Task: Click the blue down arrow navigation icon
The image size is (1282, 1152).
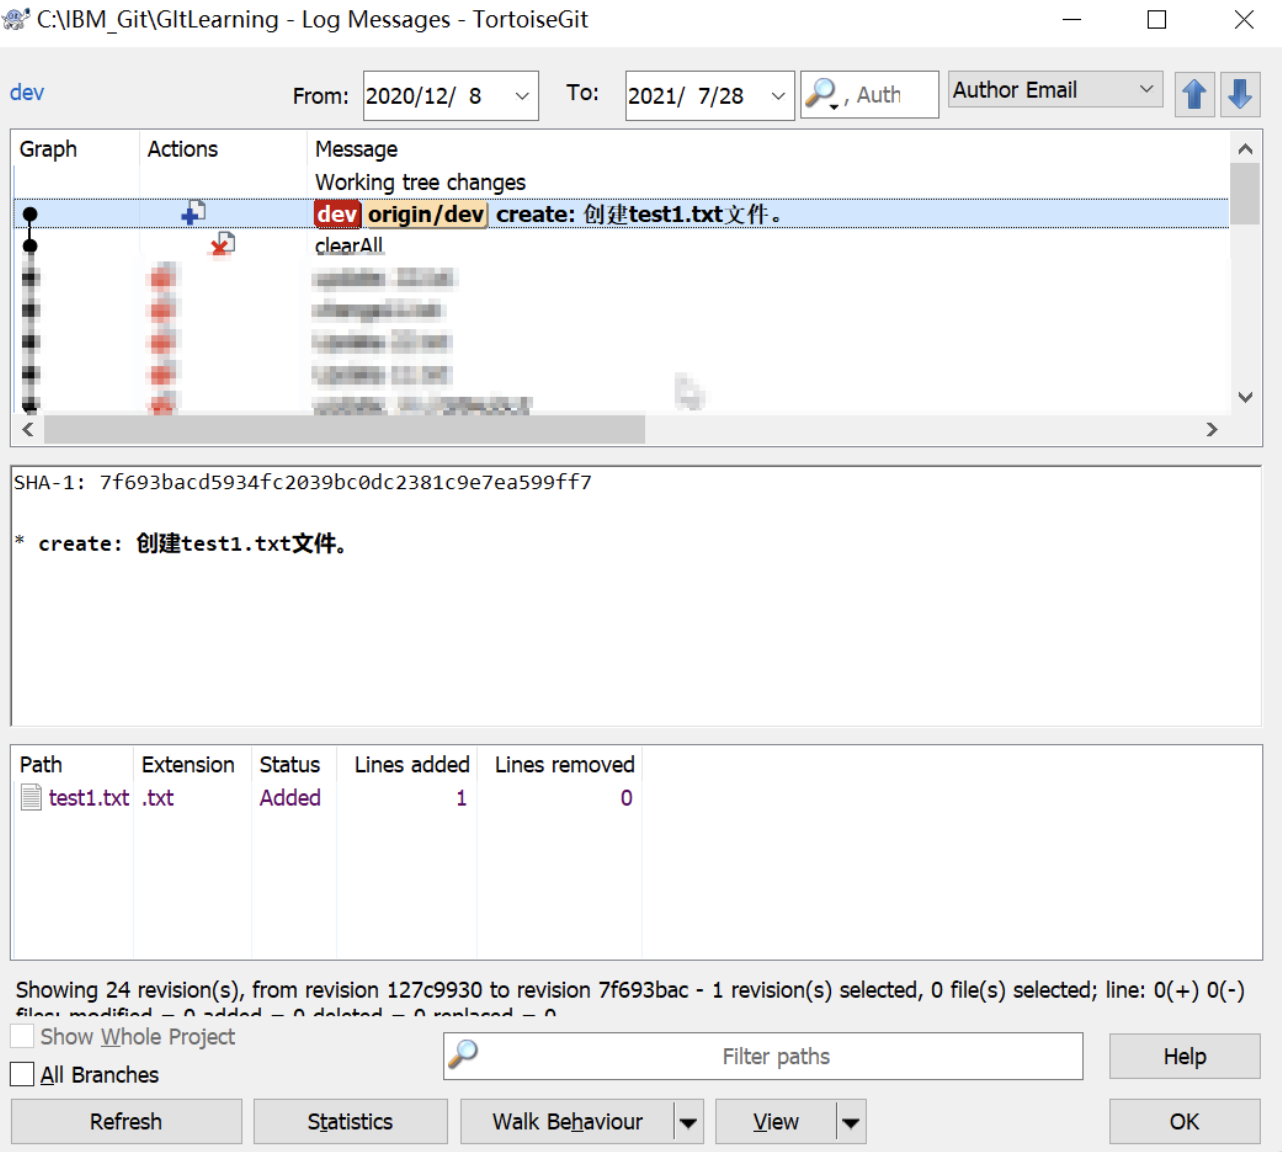Action: 1240,95
